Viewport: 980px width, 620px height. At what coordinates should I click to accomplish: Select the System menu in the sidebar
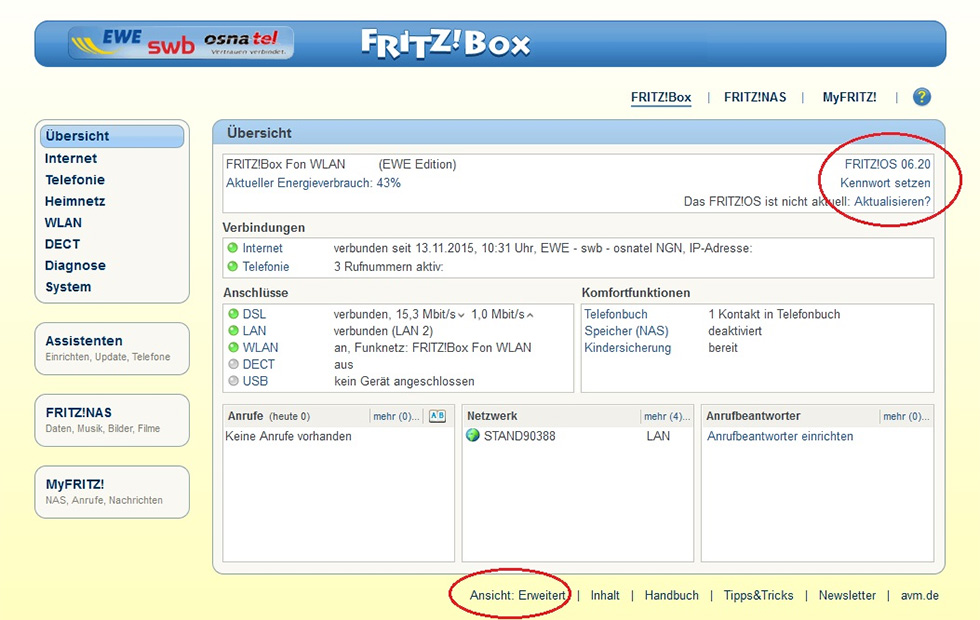(68, 287)
